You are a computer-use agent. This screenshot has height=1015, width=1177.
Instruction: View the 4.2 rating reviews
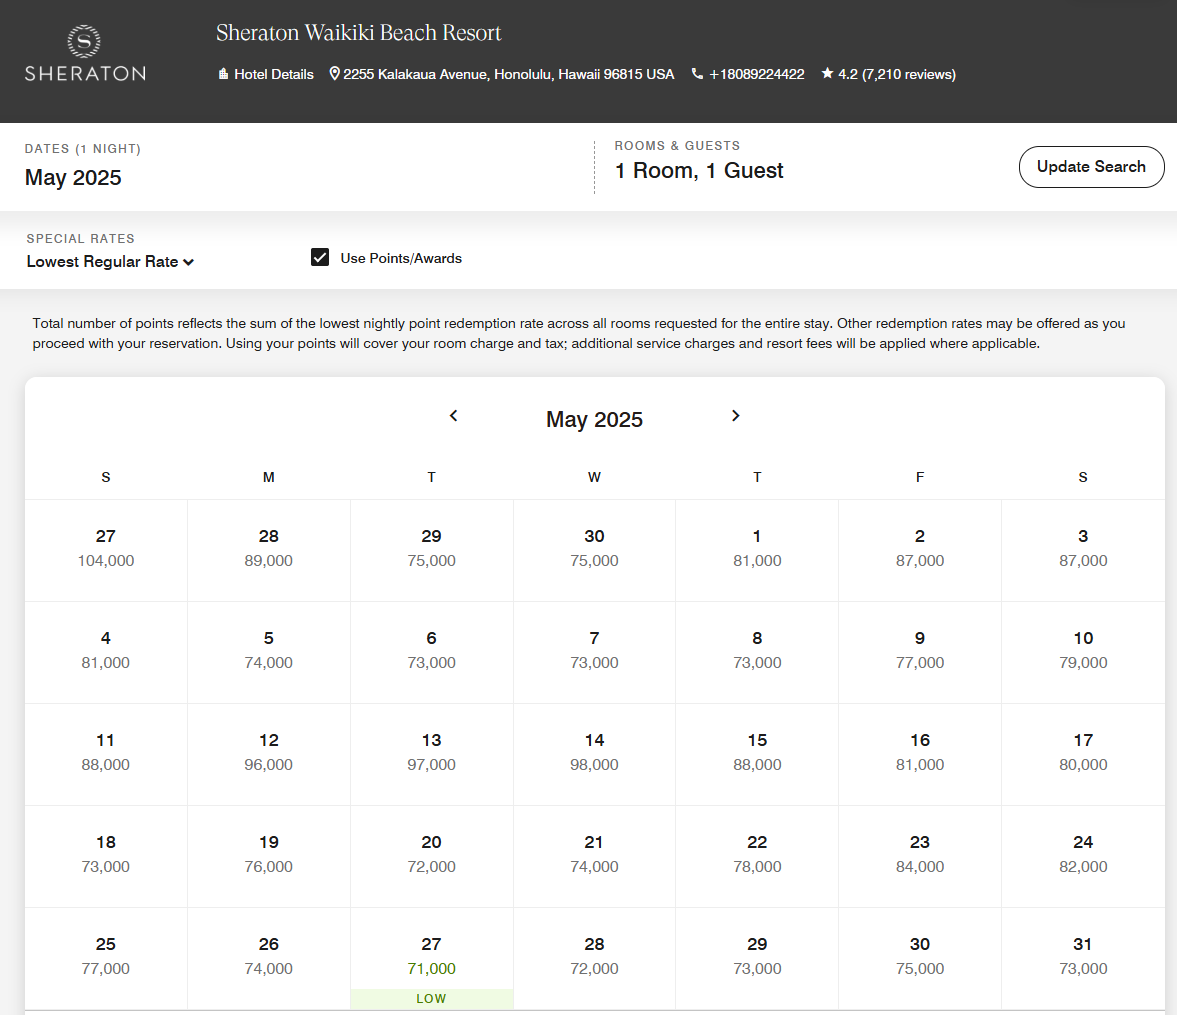pyautogui.click(x=888, y=74)
